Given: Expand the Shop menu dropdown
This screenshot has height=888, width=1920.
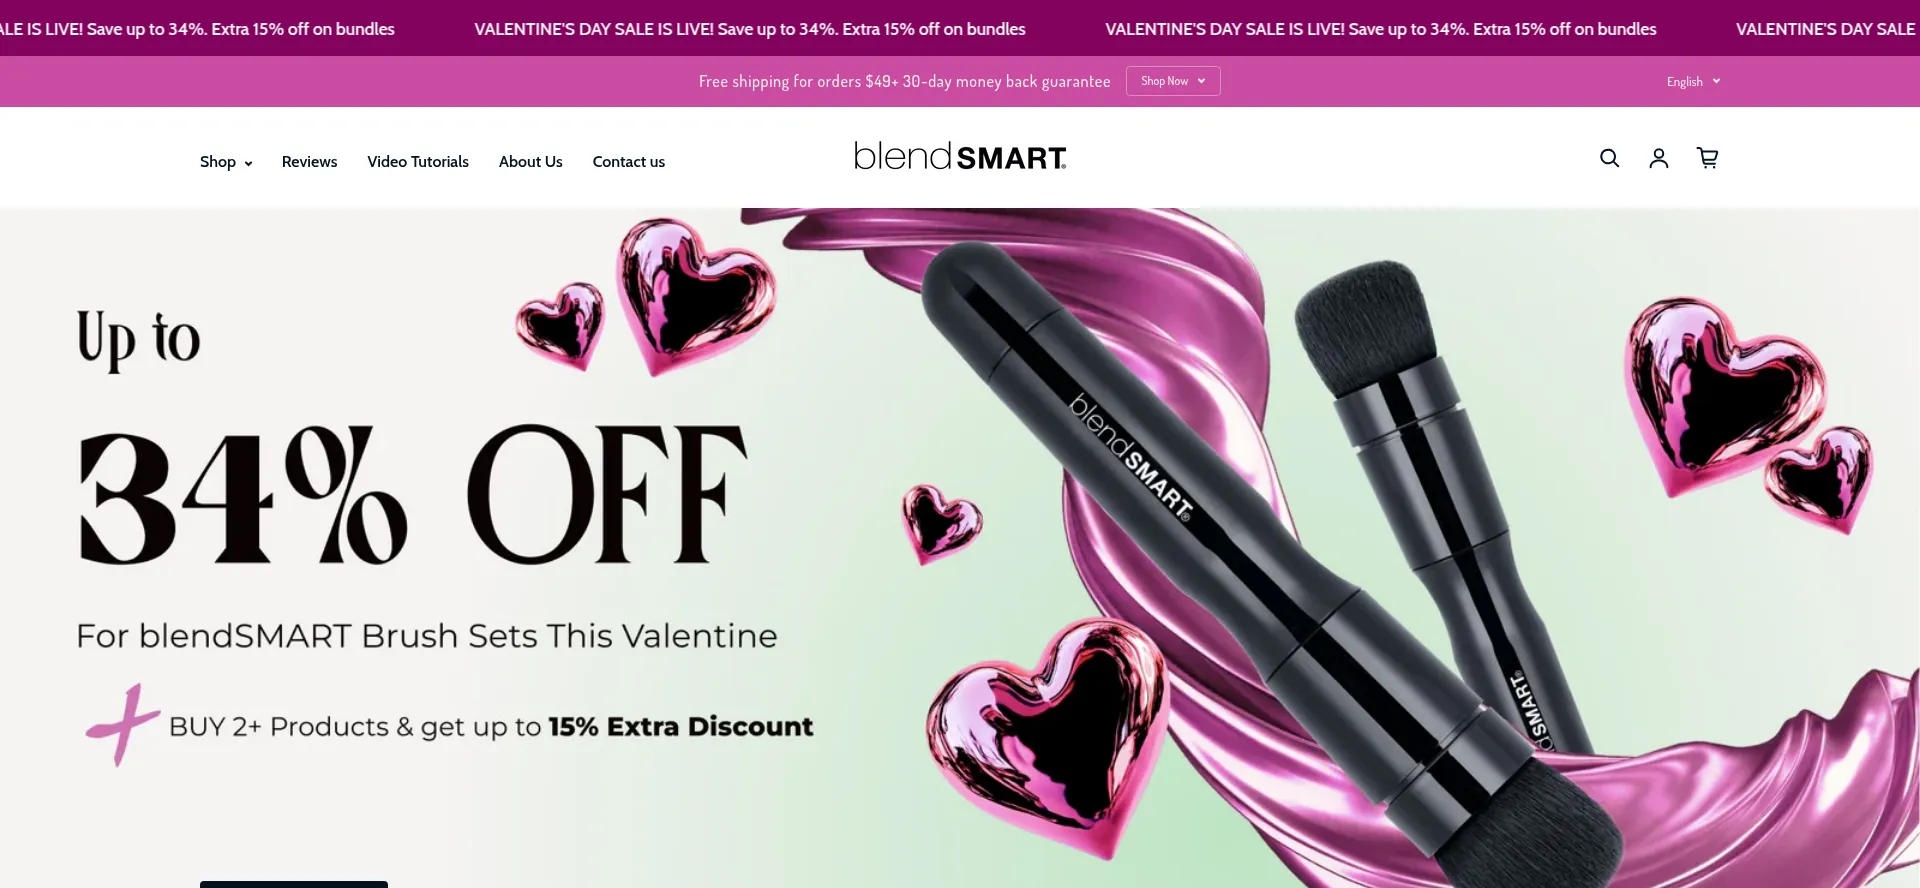Looking at the screenshot, I should (x=226, y=162).
